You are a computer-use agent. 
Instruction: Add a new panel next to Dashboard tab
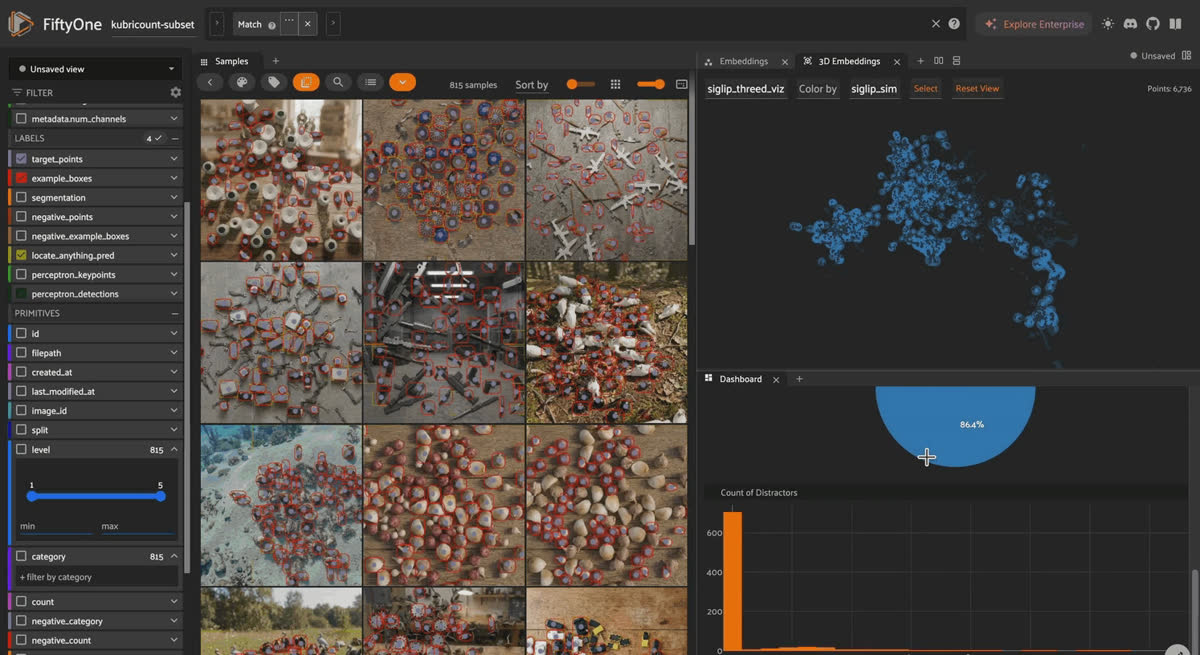click(799, 379)
